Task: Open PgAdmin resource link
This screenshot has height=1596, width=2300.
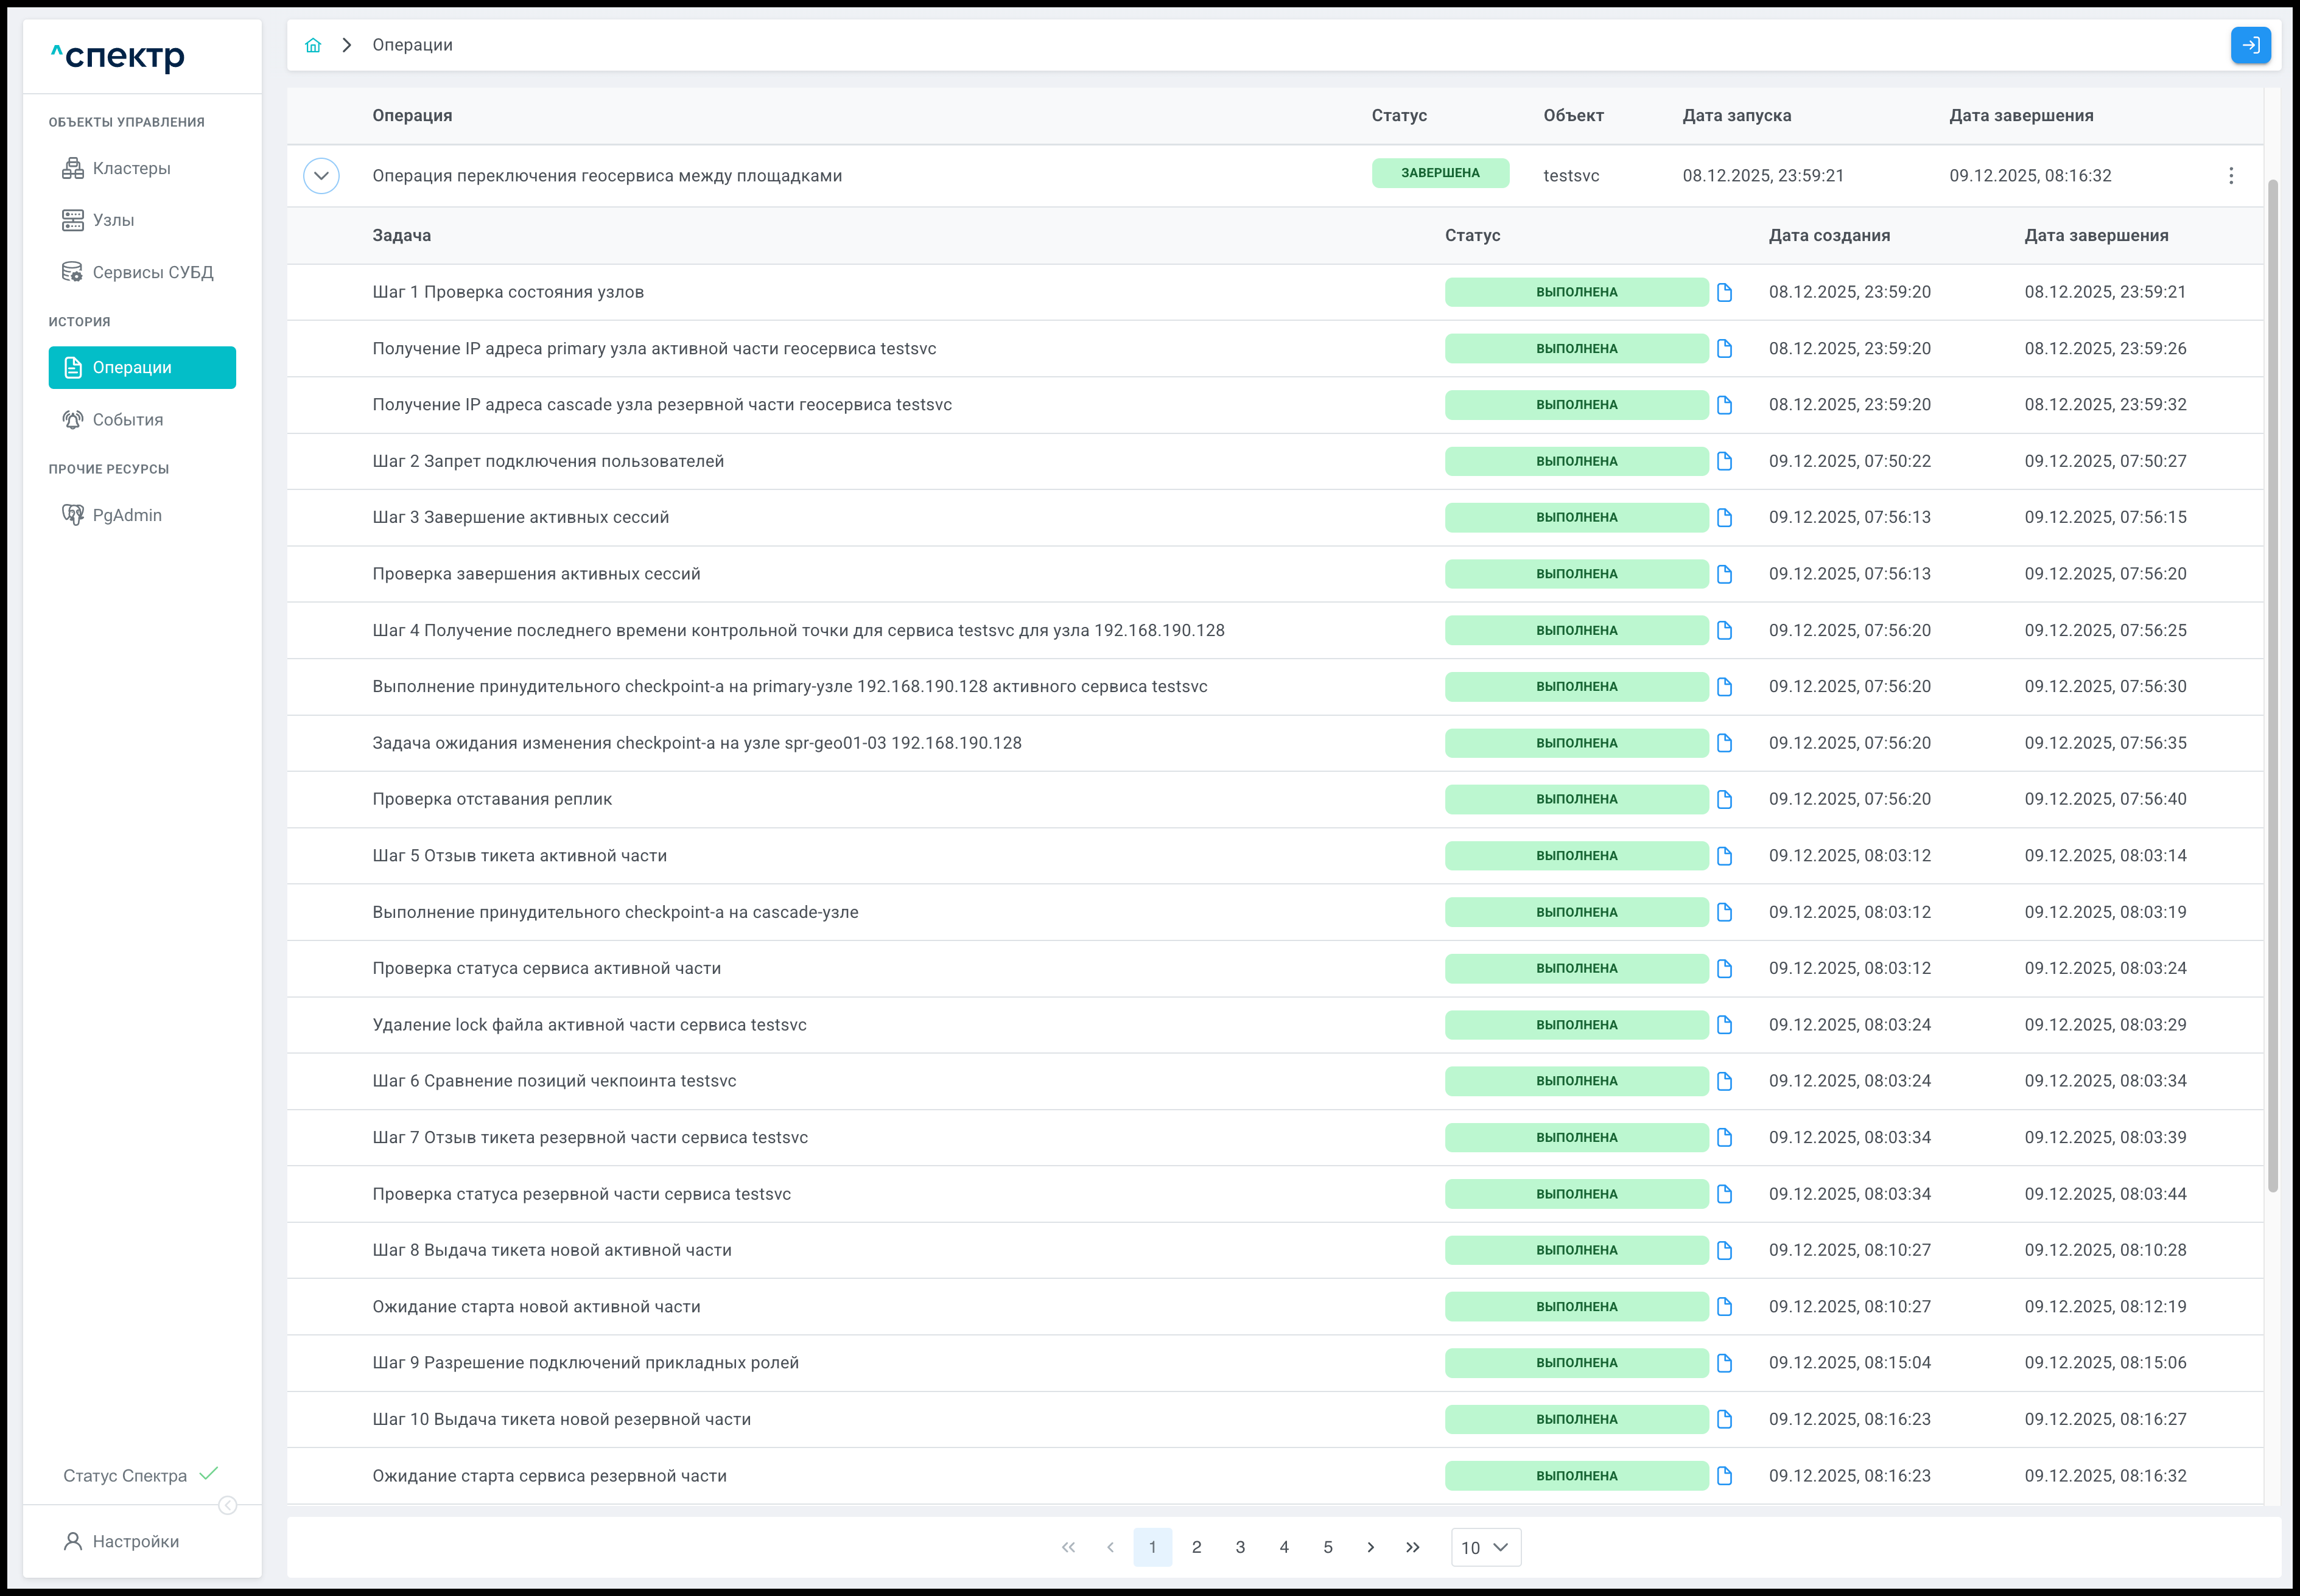Action: coord(126,515)
